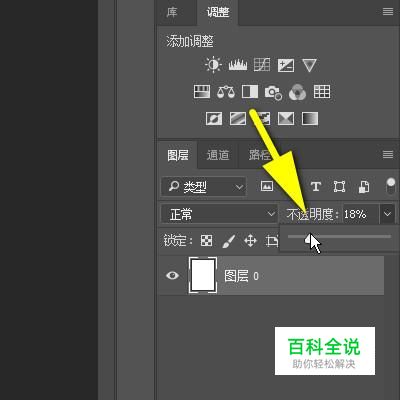Image resolution: width=400 pixels, height=400 pixels.
Task: Select the 图层 0 thumbnail
Action: point(203,275)
